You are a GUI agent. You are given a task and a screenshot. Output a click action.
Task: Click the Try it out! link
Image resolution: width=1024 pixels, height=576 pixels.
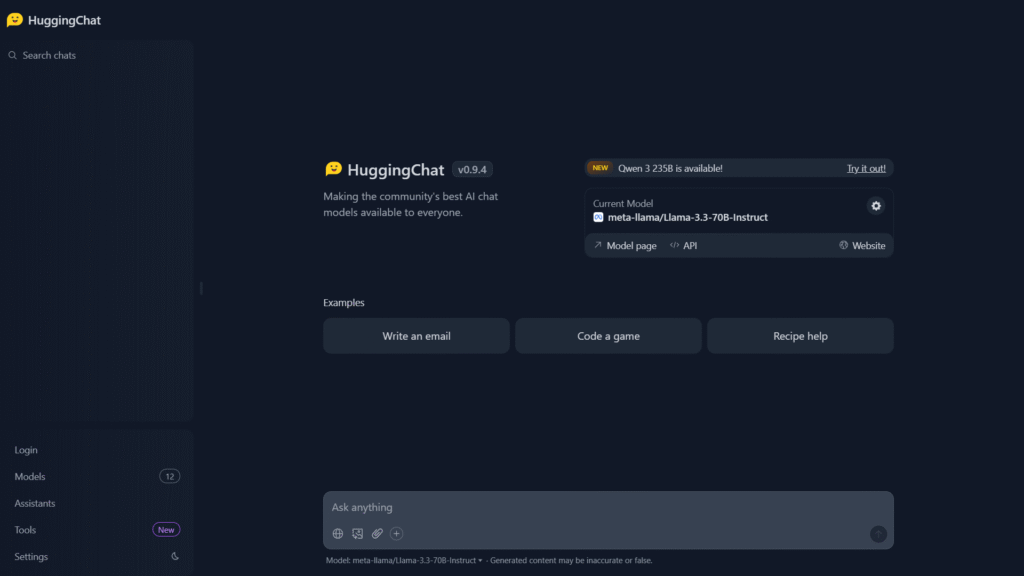click(x=866, y=168)
